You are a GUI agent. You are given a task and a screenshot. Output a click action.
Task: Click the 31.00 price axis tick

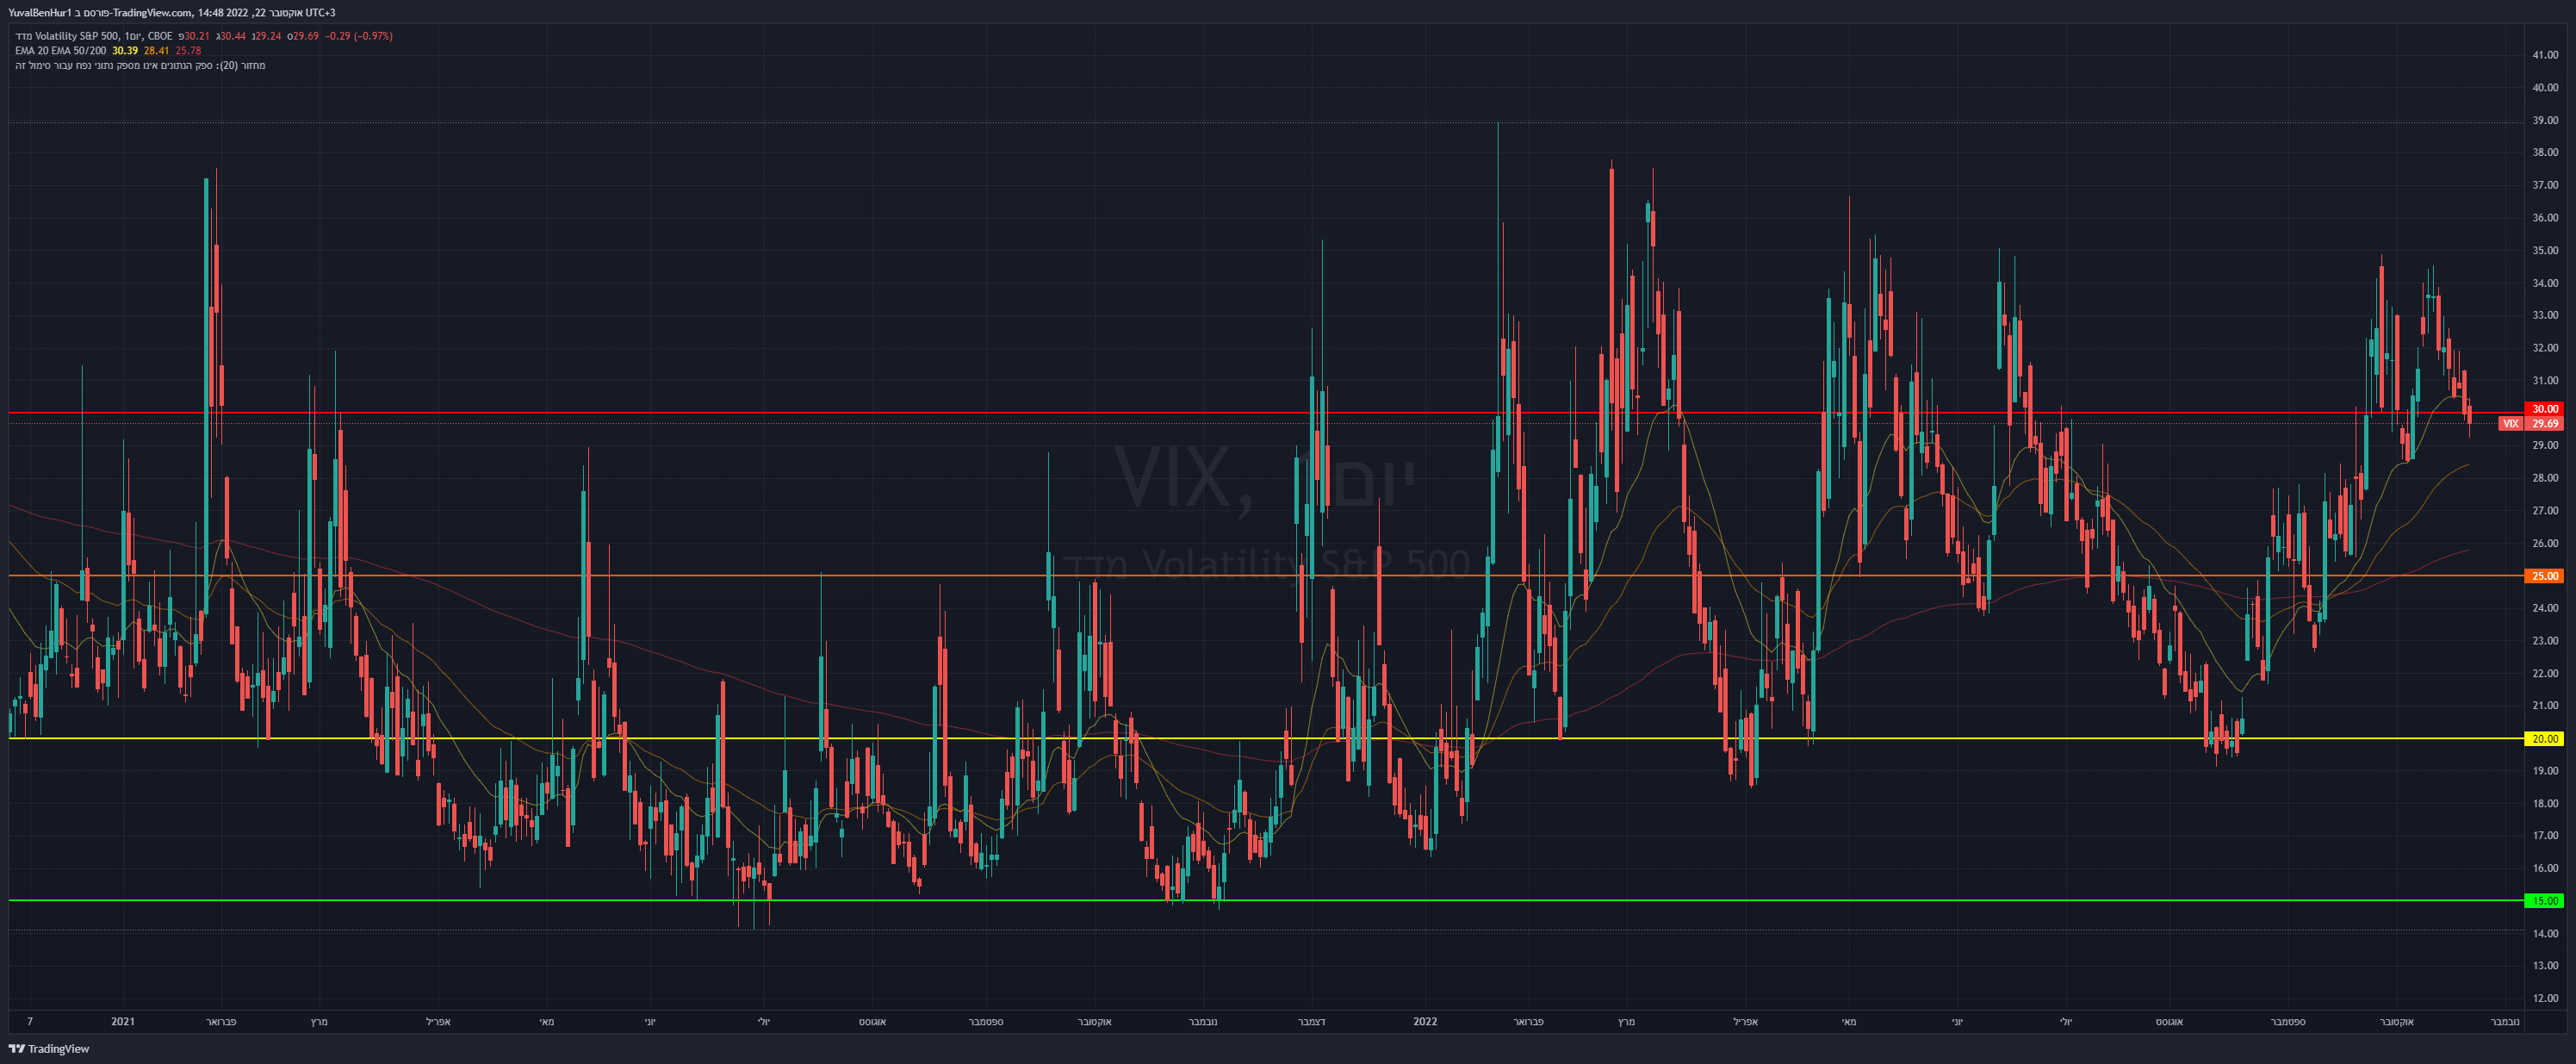[2545, 380]
